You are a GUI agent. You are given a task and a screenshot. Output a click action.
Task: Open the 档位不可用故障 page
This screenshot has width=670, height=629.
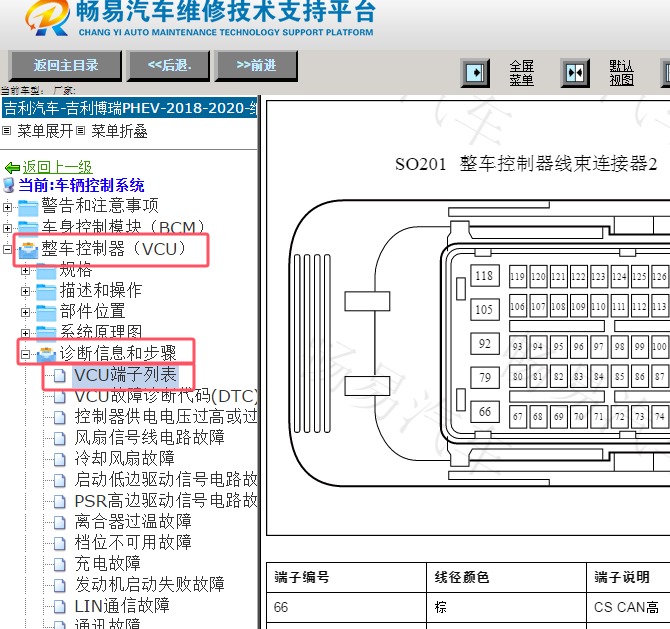pos(133,542)
